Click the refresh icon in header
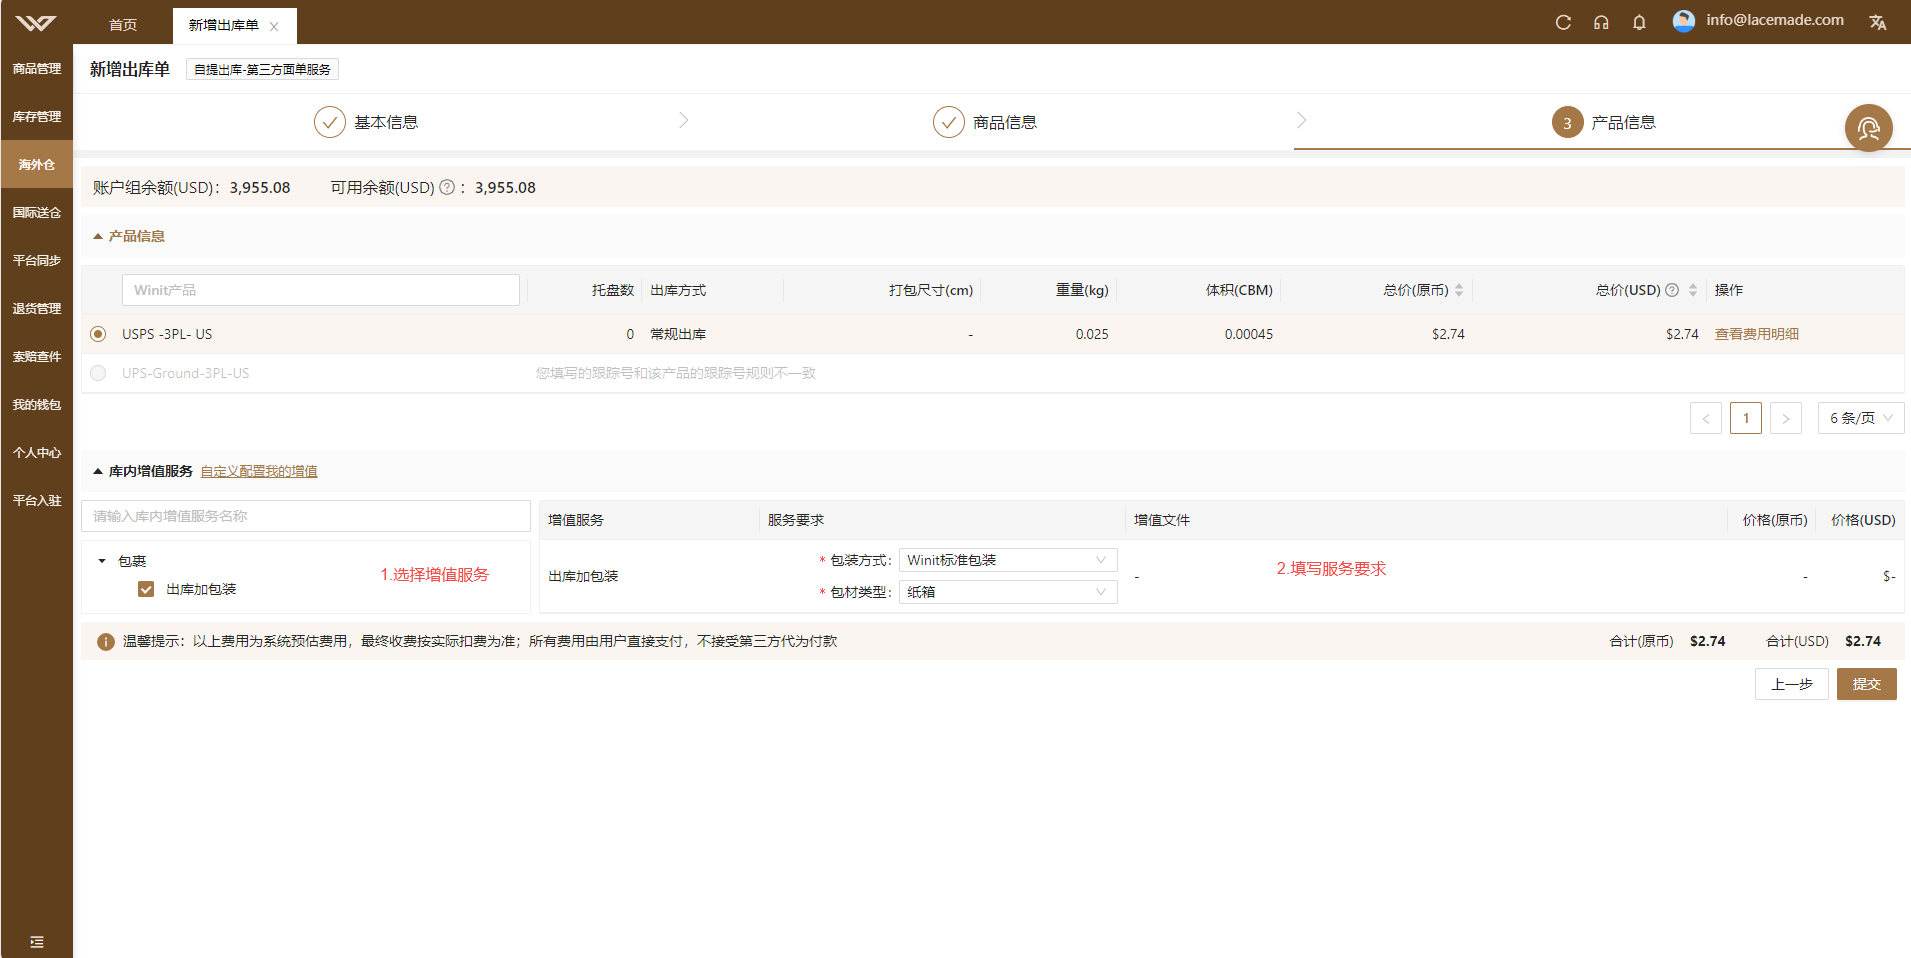Screen dimensions: 1911x958 point(1563,22)
